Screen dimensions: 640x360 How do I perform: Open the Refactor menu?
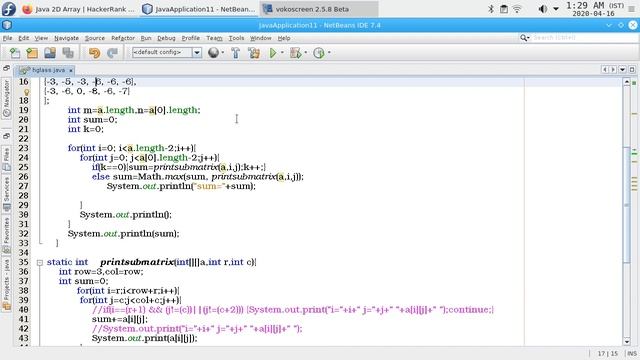pyautogui.click(x=123, y=38)
